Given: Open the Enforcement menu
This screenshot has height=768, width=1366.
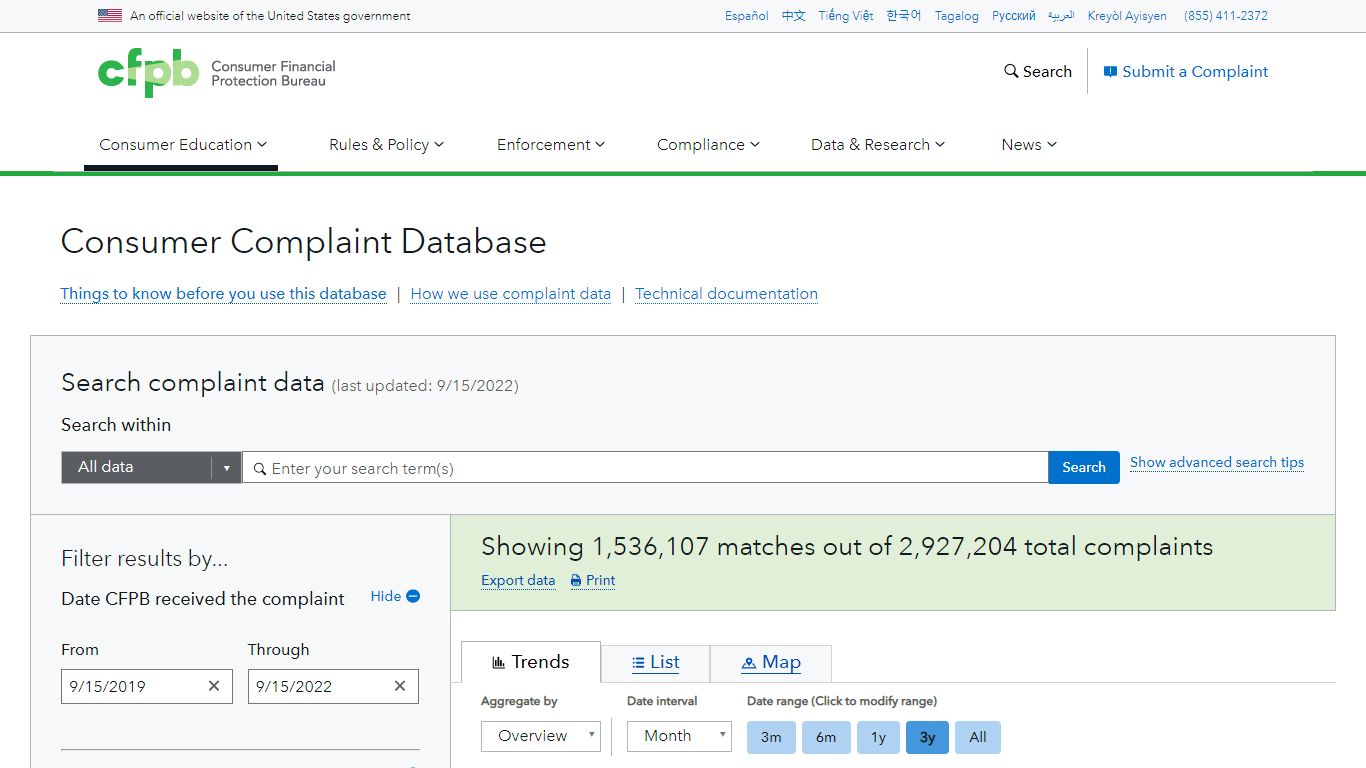Looking at the screenshot, I should 551,145.
